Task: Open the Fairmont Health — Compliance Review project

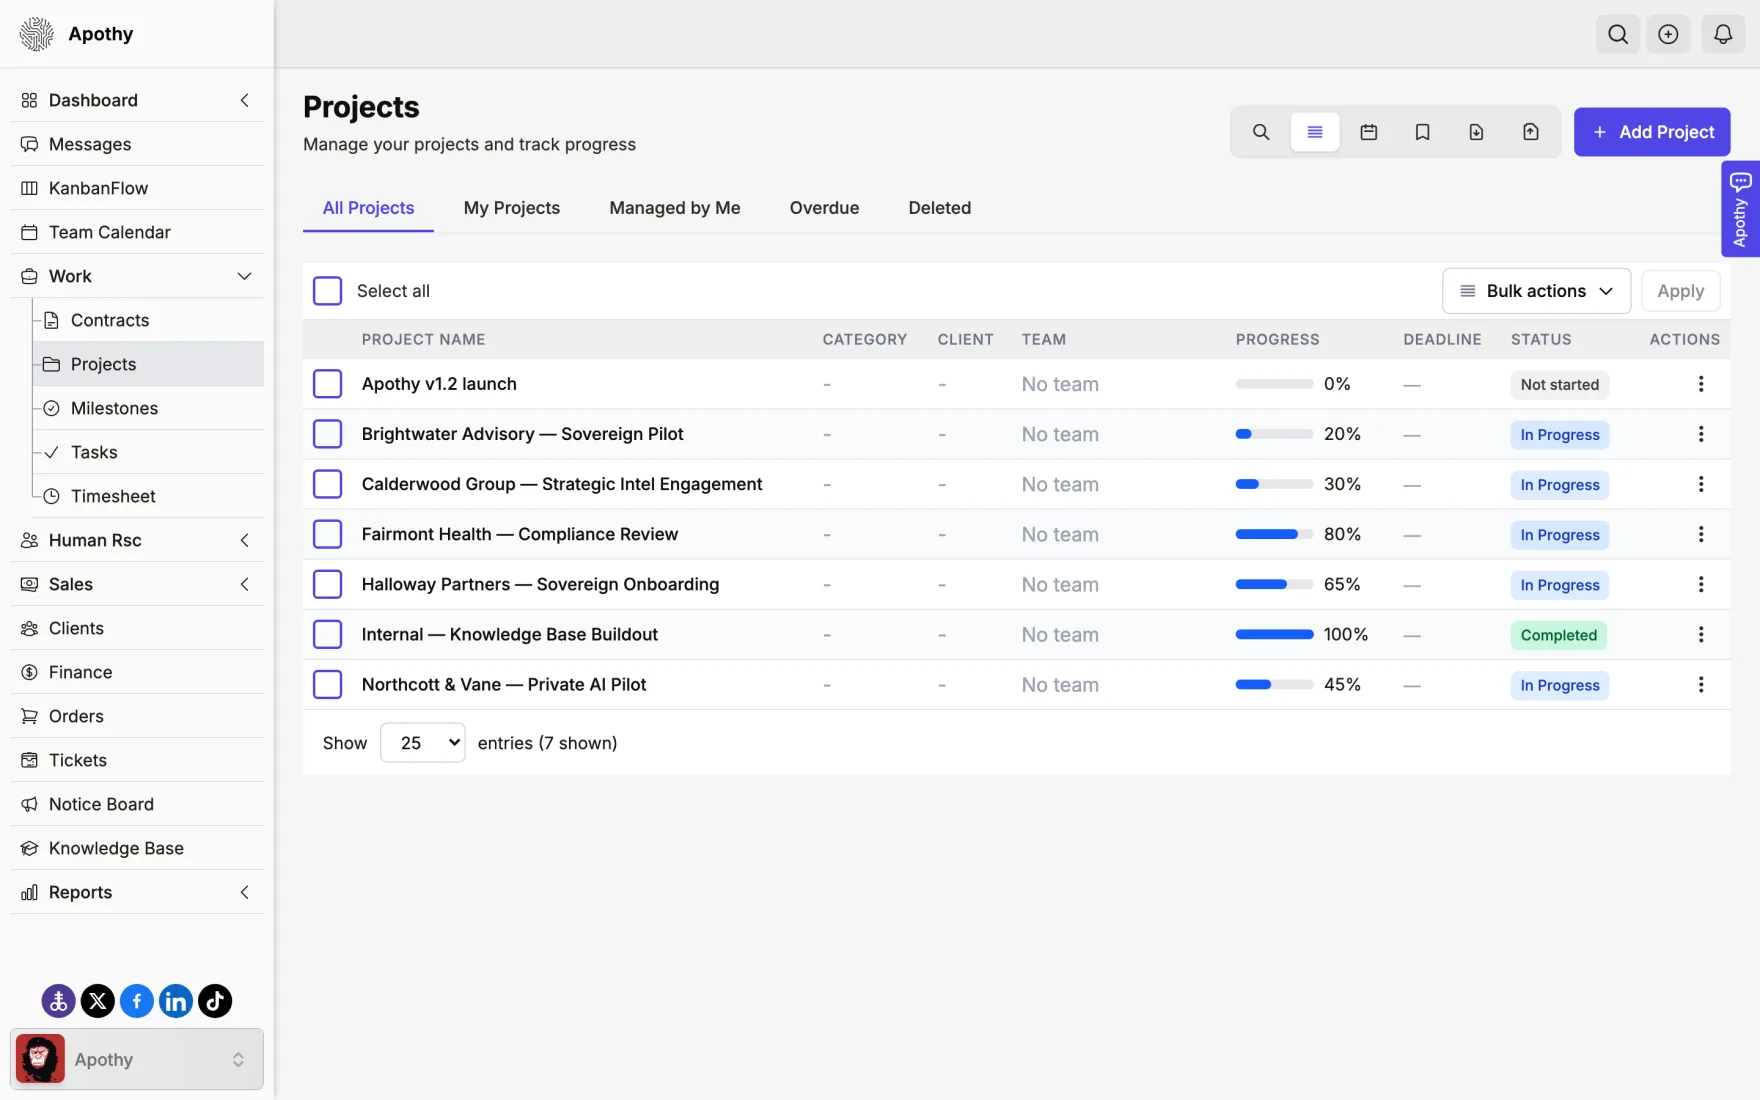Action: click(519, 534)
